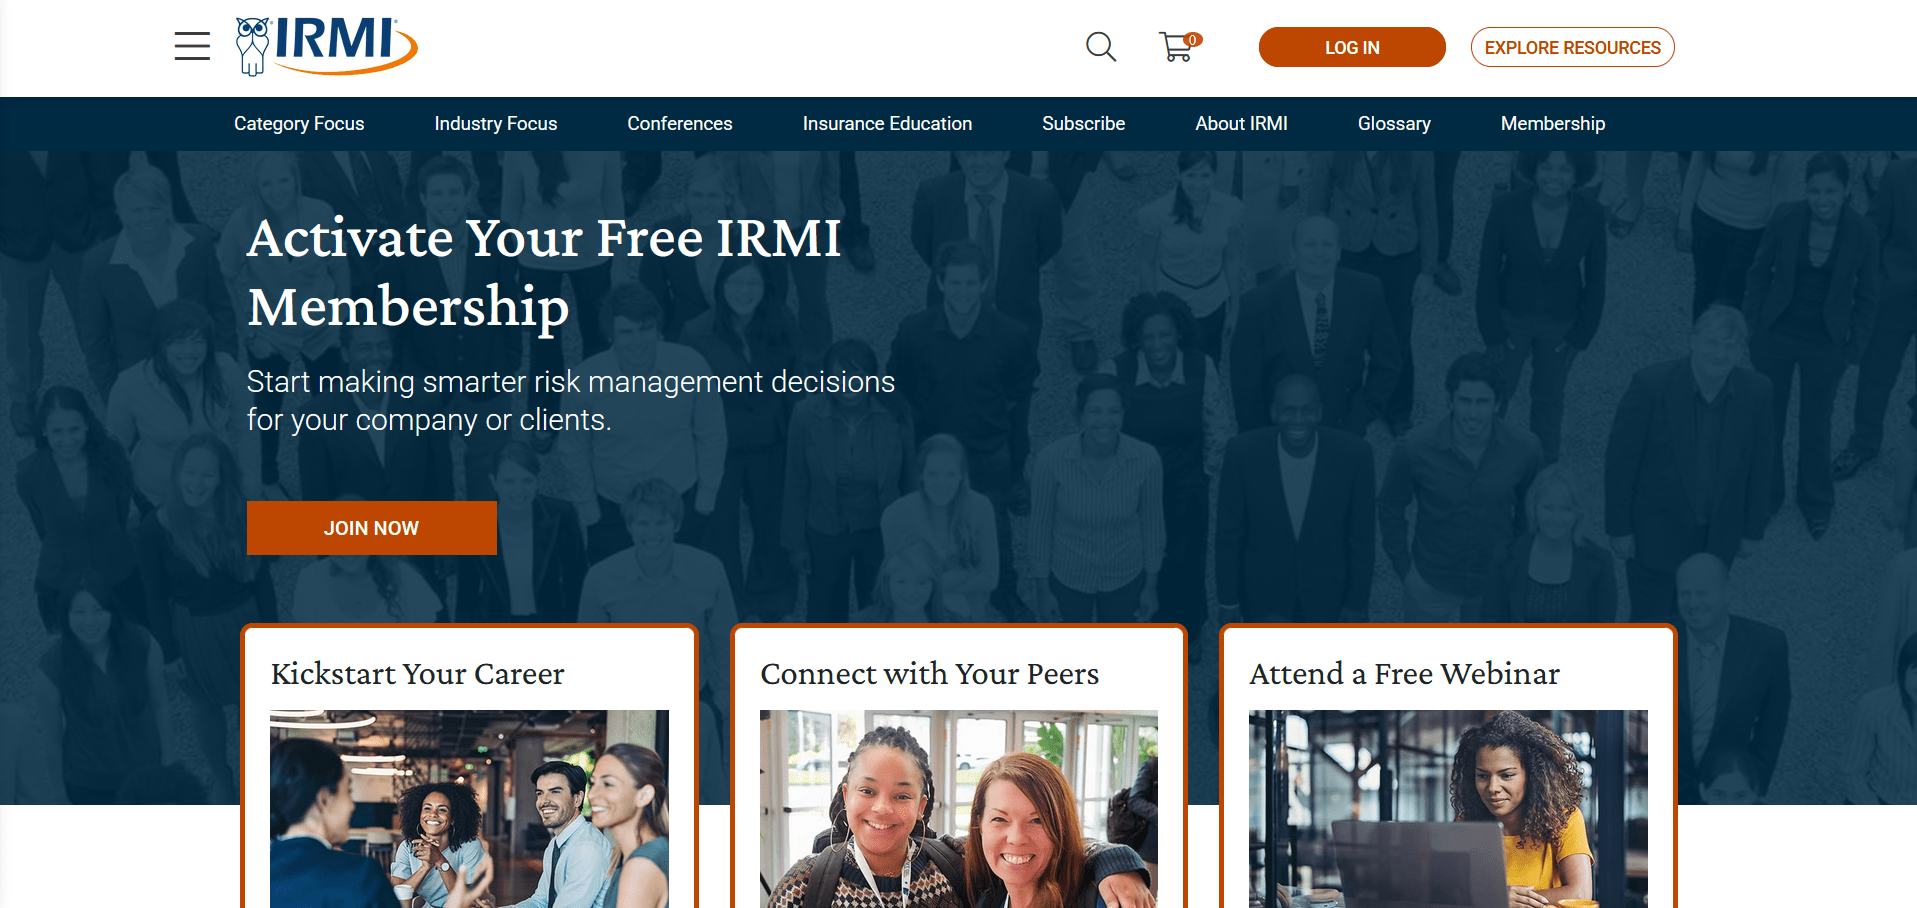Click the EXPLORE RESOURCES button
The width and height of the screenshot is (1917, 908).
pos(1572,47)
